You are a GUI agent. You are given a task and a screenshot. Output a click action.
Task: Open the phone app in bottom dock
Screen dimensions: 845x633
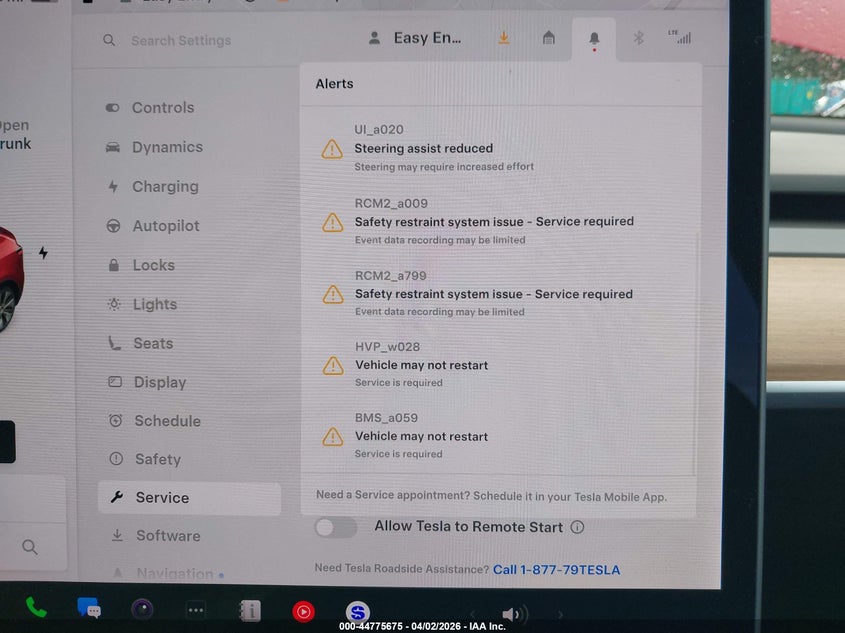pyautogui.click(x=36, y=607)
